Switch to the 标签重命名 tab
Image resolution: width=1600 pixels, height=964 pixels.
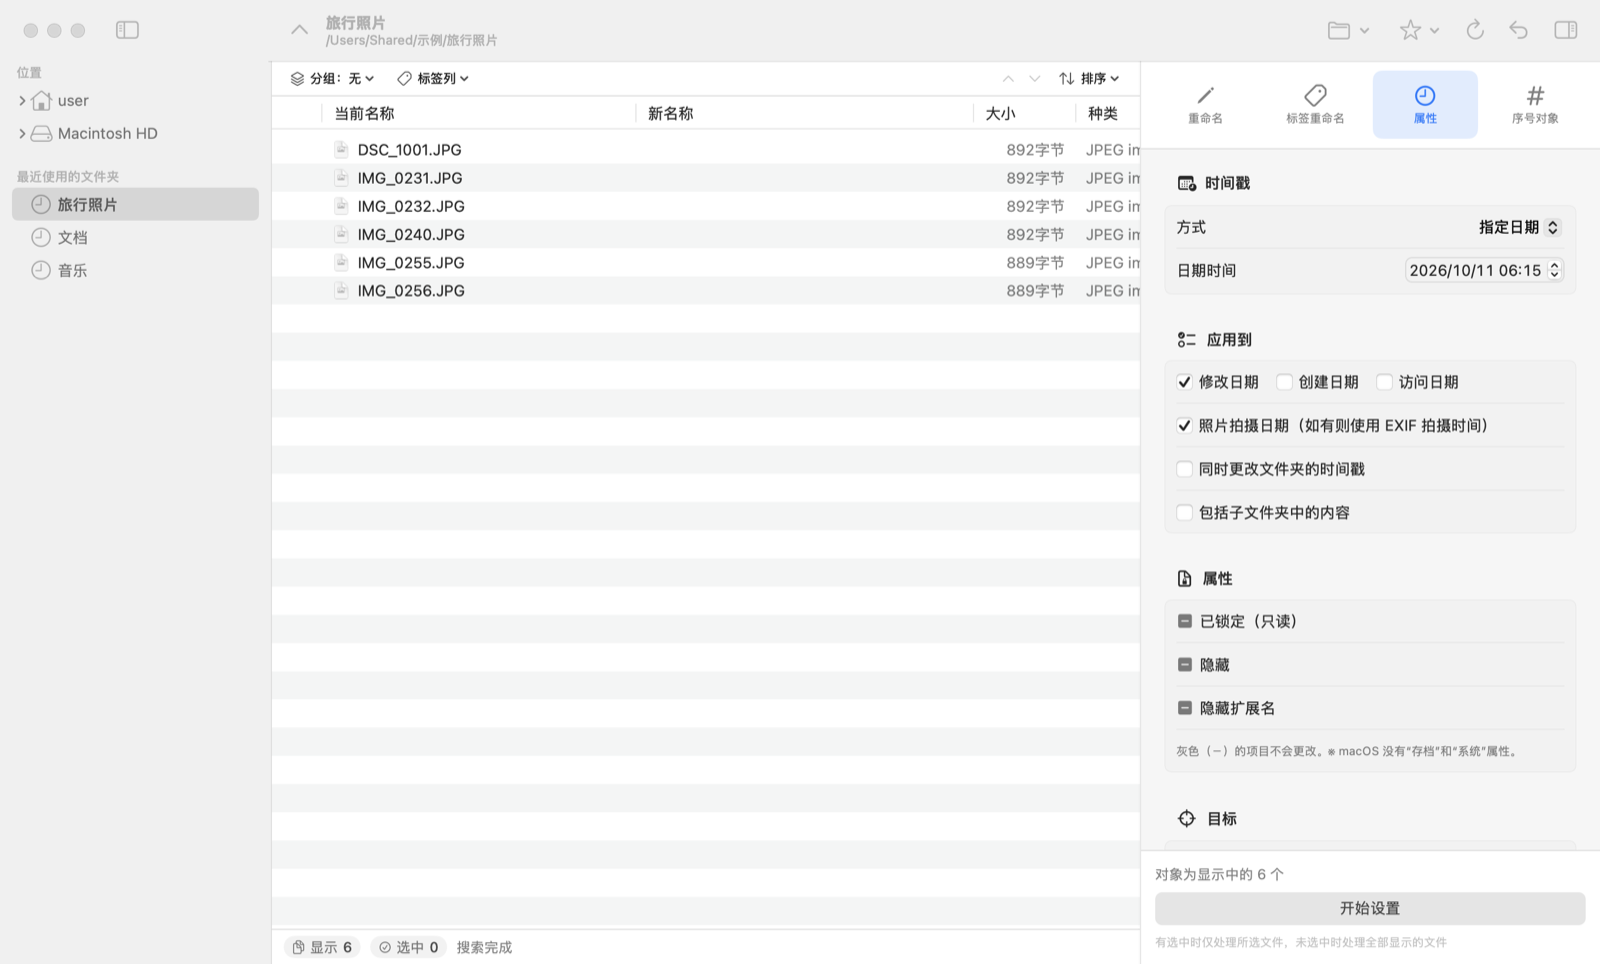point(1315,104)
